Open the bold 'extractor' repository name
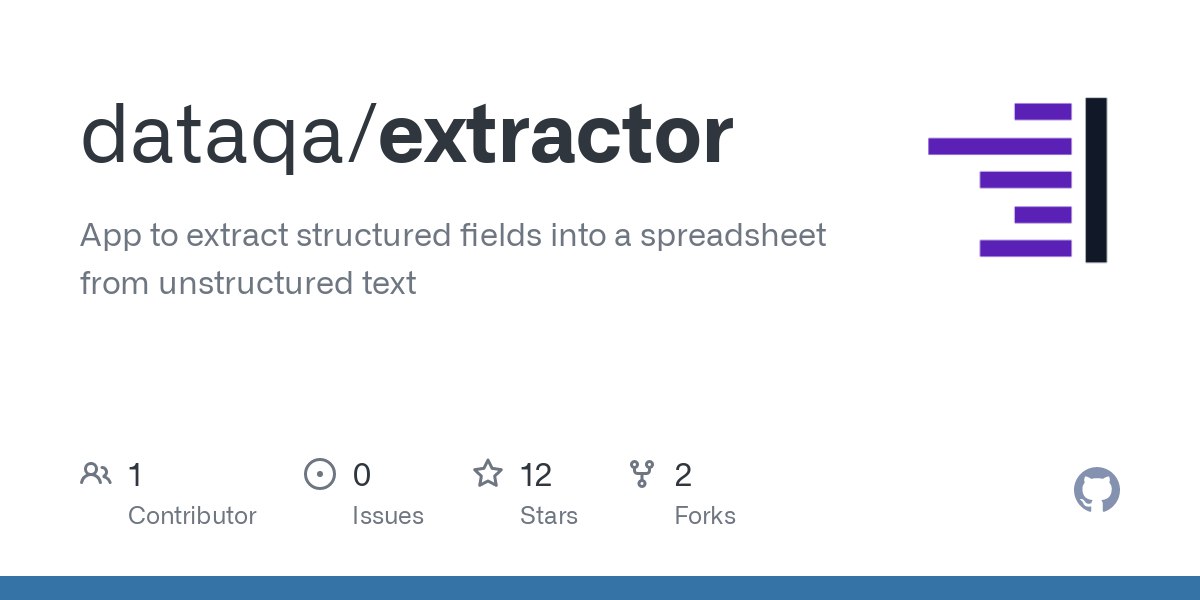The height and width of the screenshot is (600, 1200). pos(556,137)
